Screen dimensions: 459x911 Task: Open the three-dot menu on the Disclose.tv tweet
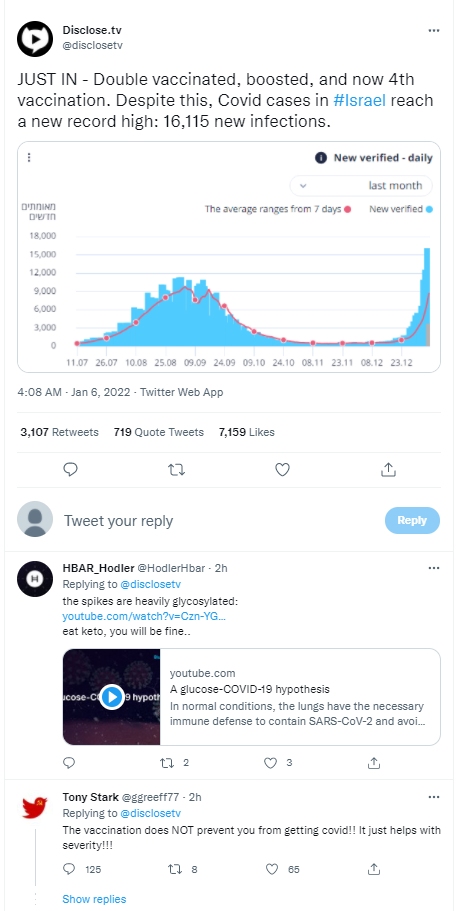[433, 30]
